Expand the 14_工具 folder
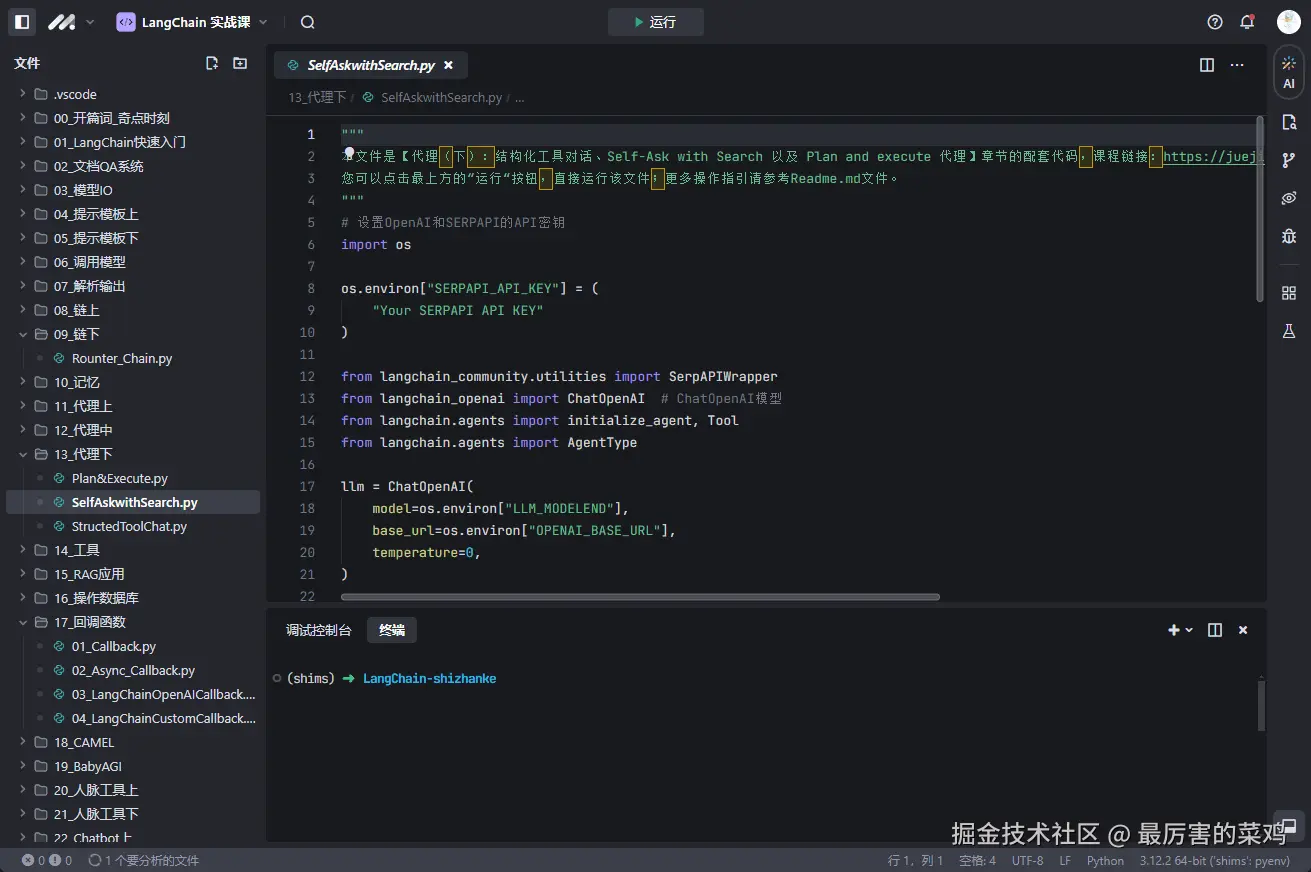Image resolution: width=1311 pixels, height=872 pixels. [x=76, y=550]
